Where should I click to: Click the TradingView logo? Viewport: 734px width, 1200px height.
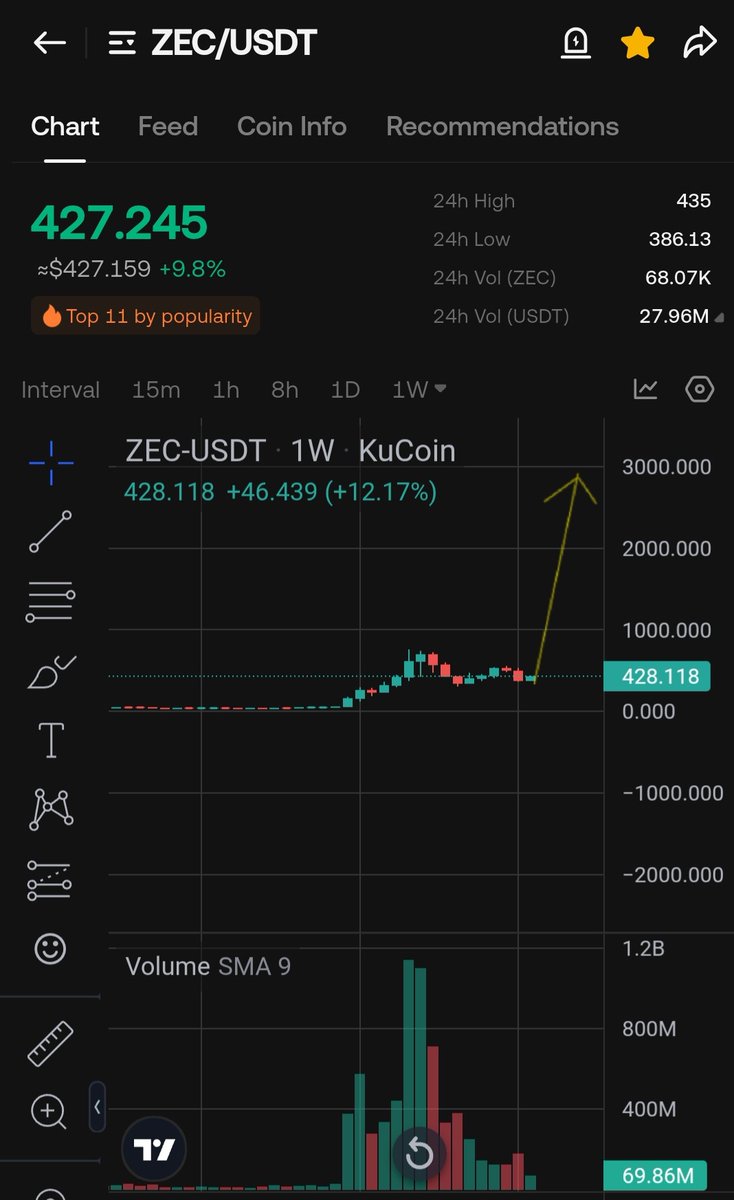(154, 1150)
